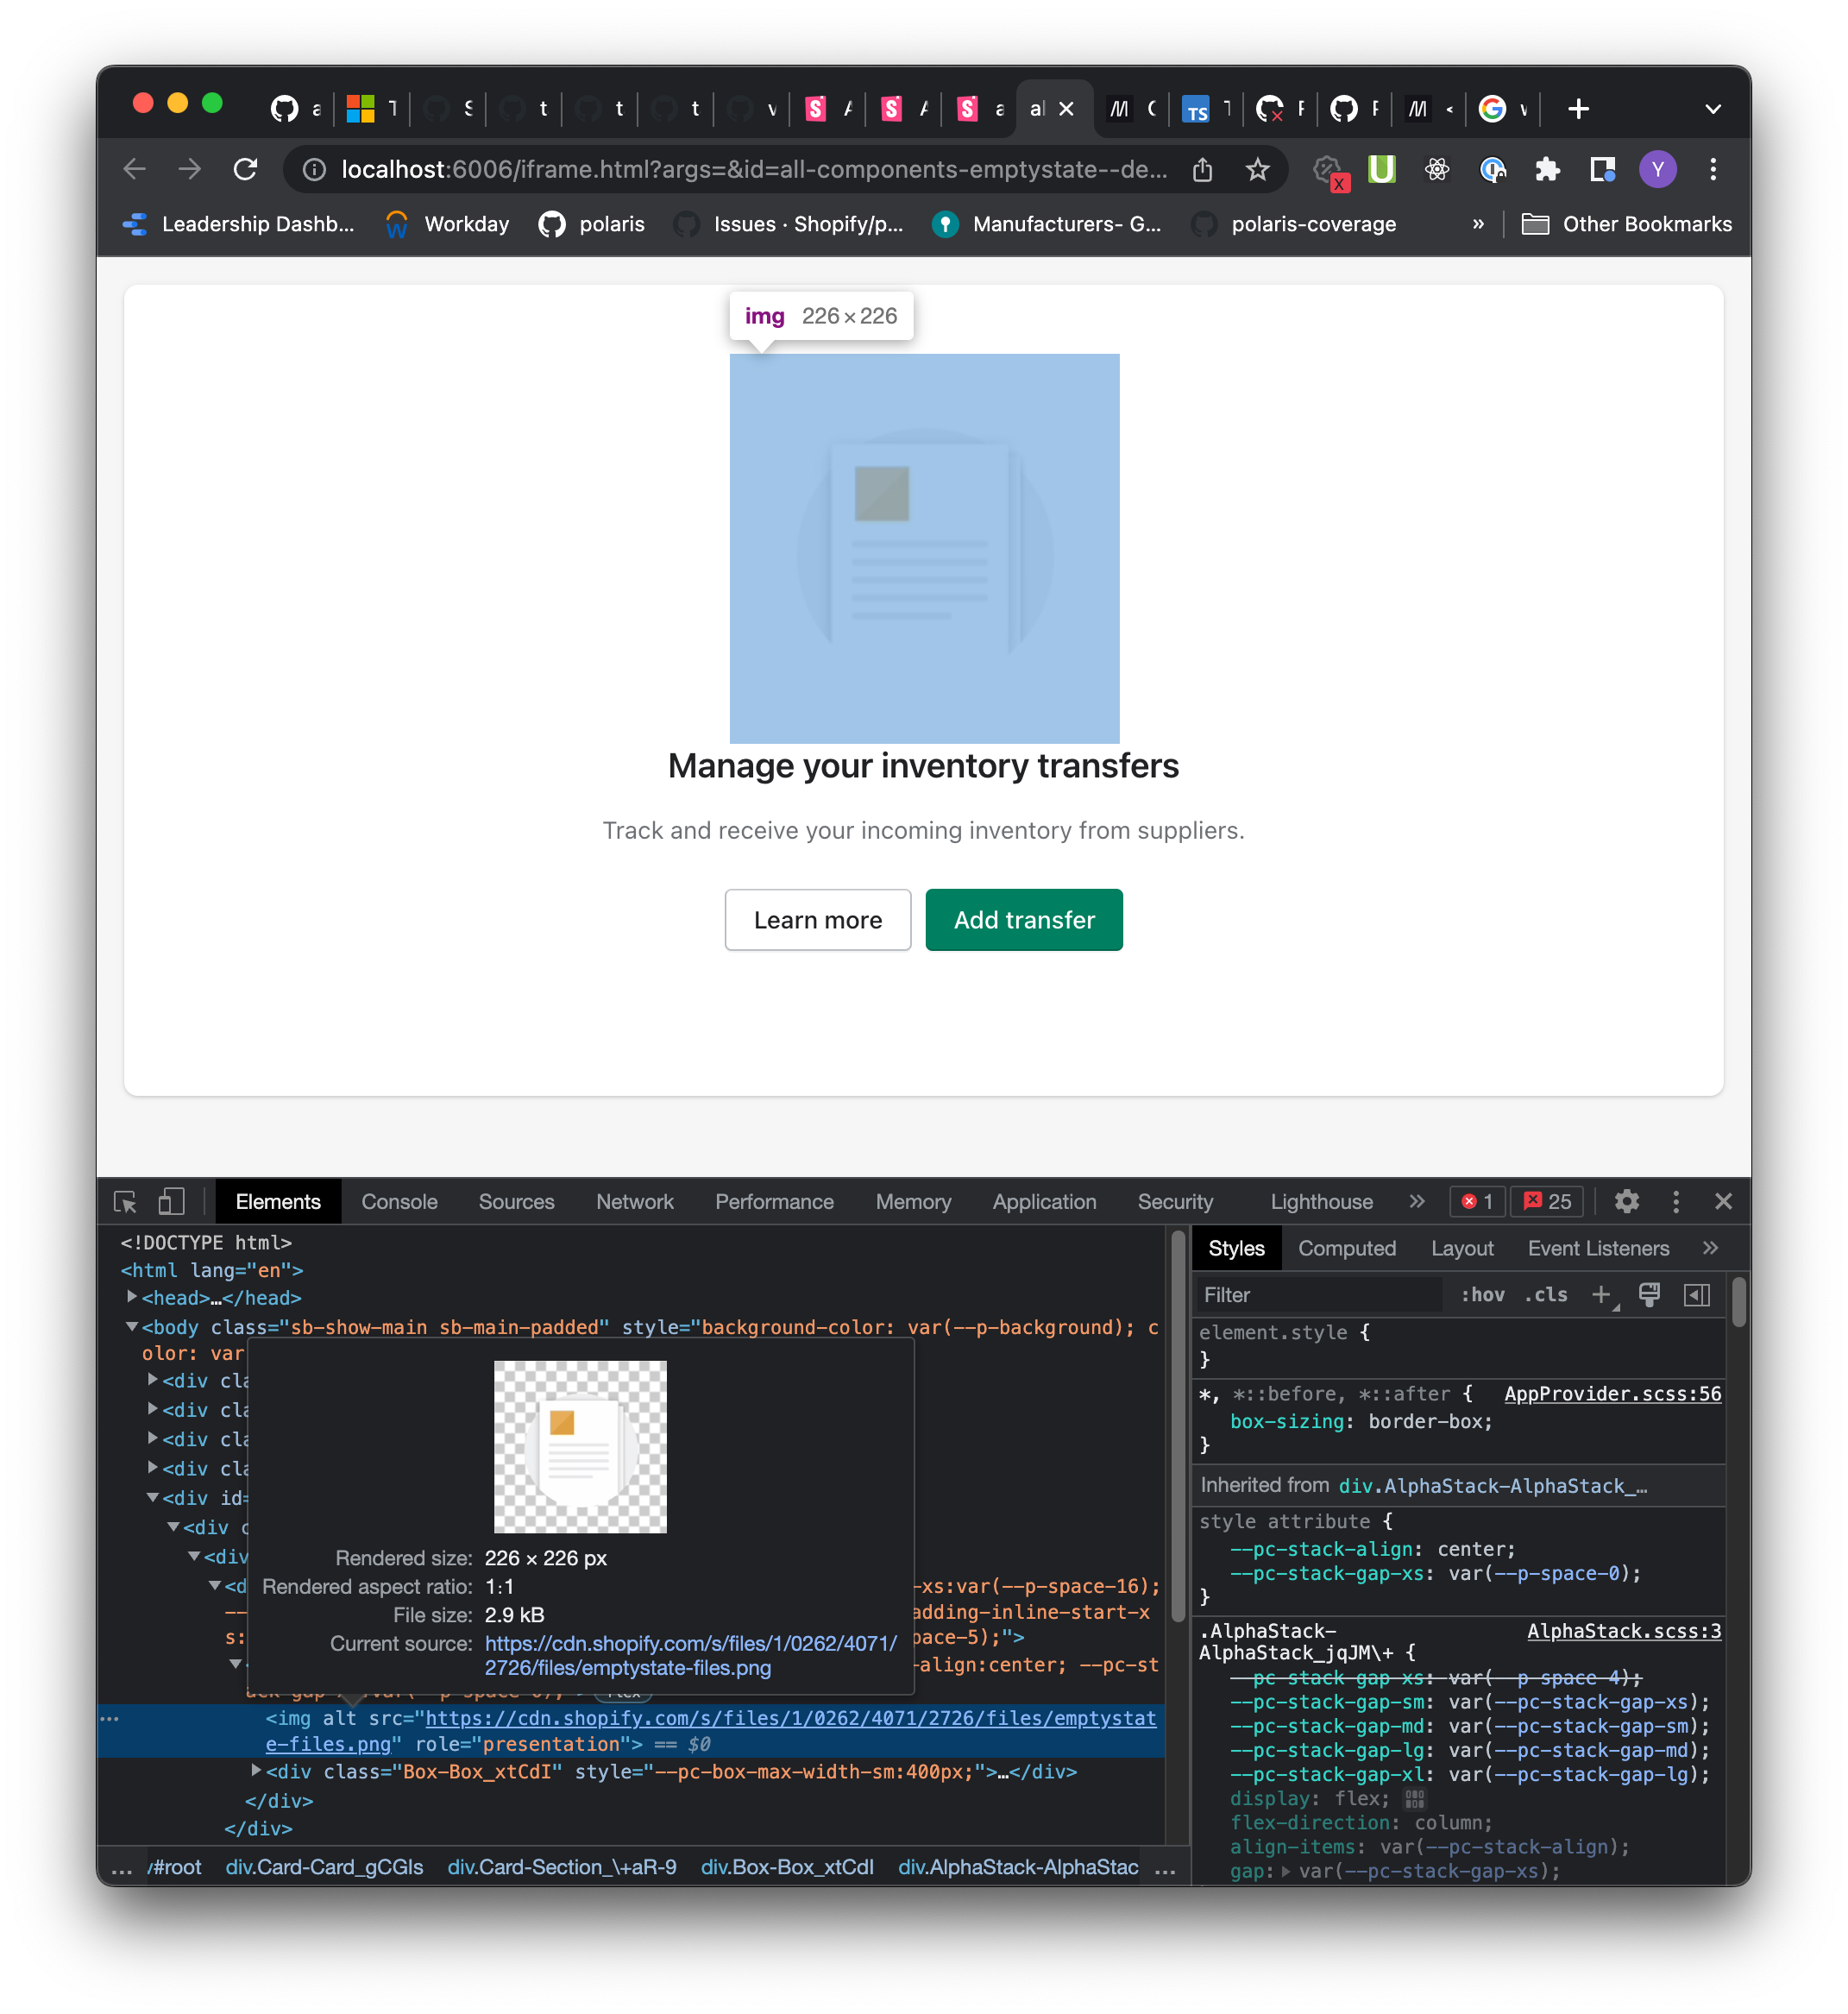Activate the inspect element picker icon
Viewport: 1848px width, 2014px height.
125,1201
